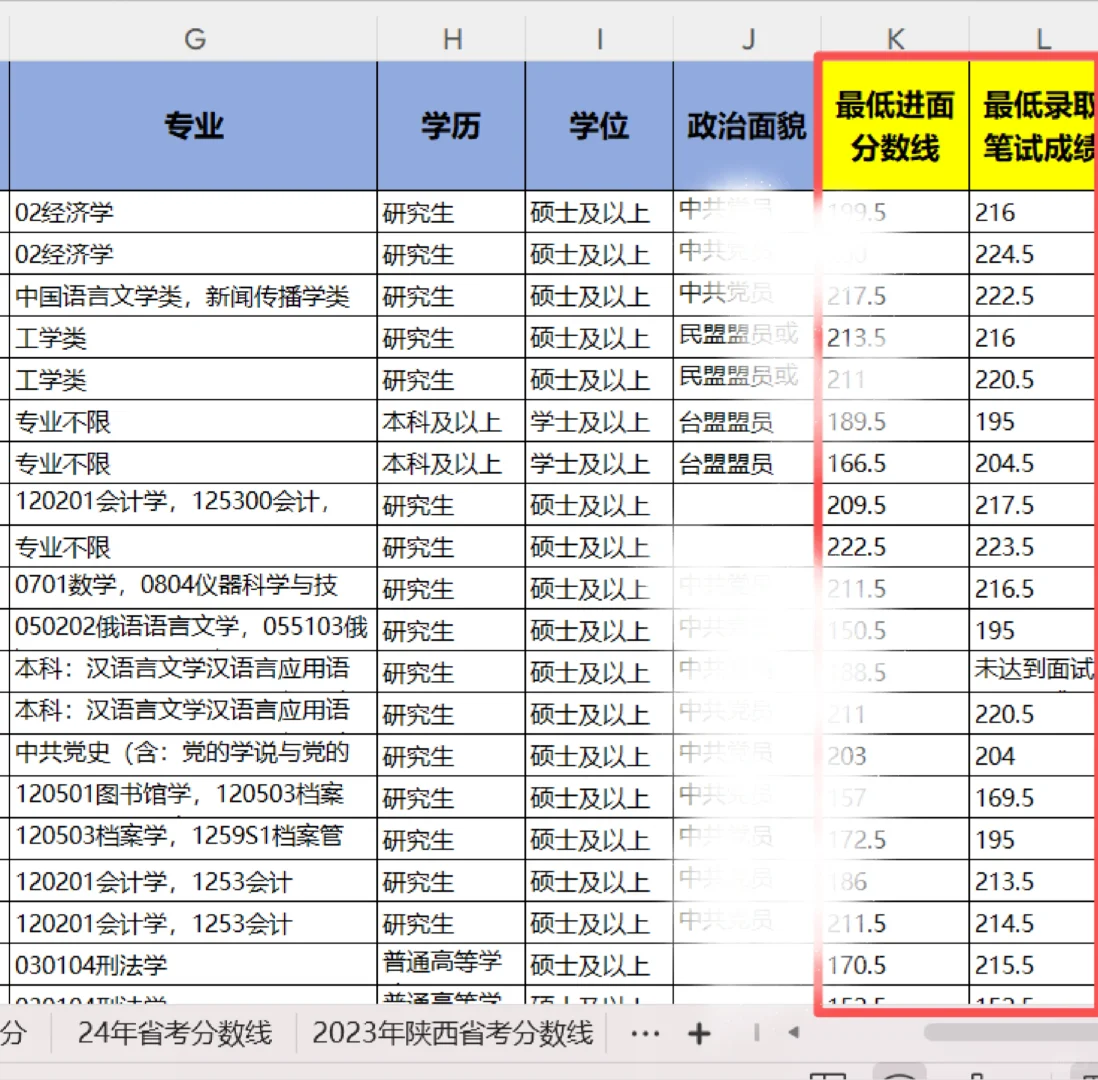Screen dimensions: 1098x1080
Task: Click the value 223.5 in column L
Action: click(1032, 547)
